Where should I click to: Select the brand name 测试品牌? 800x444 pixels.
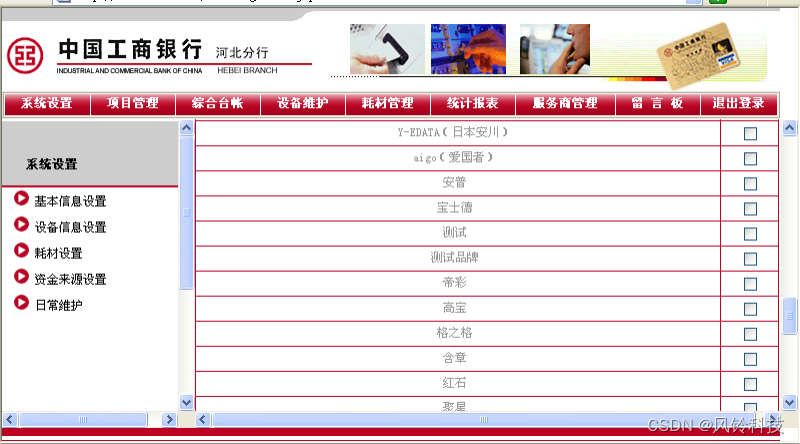point(454,257)
